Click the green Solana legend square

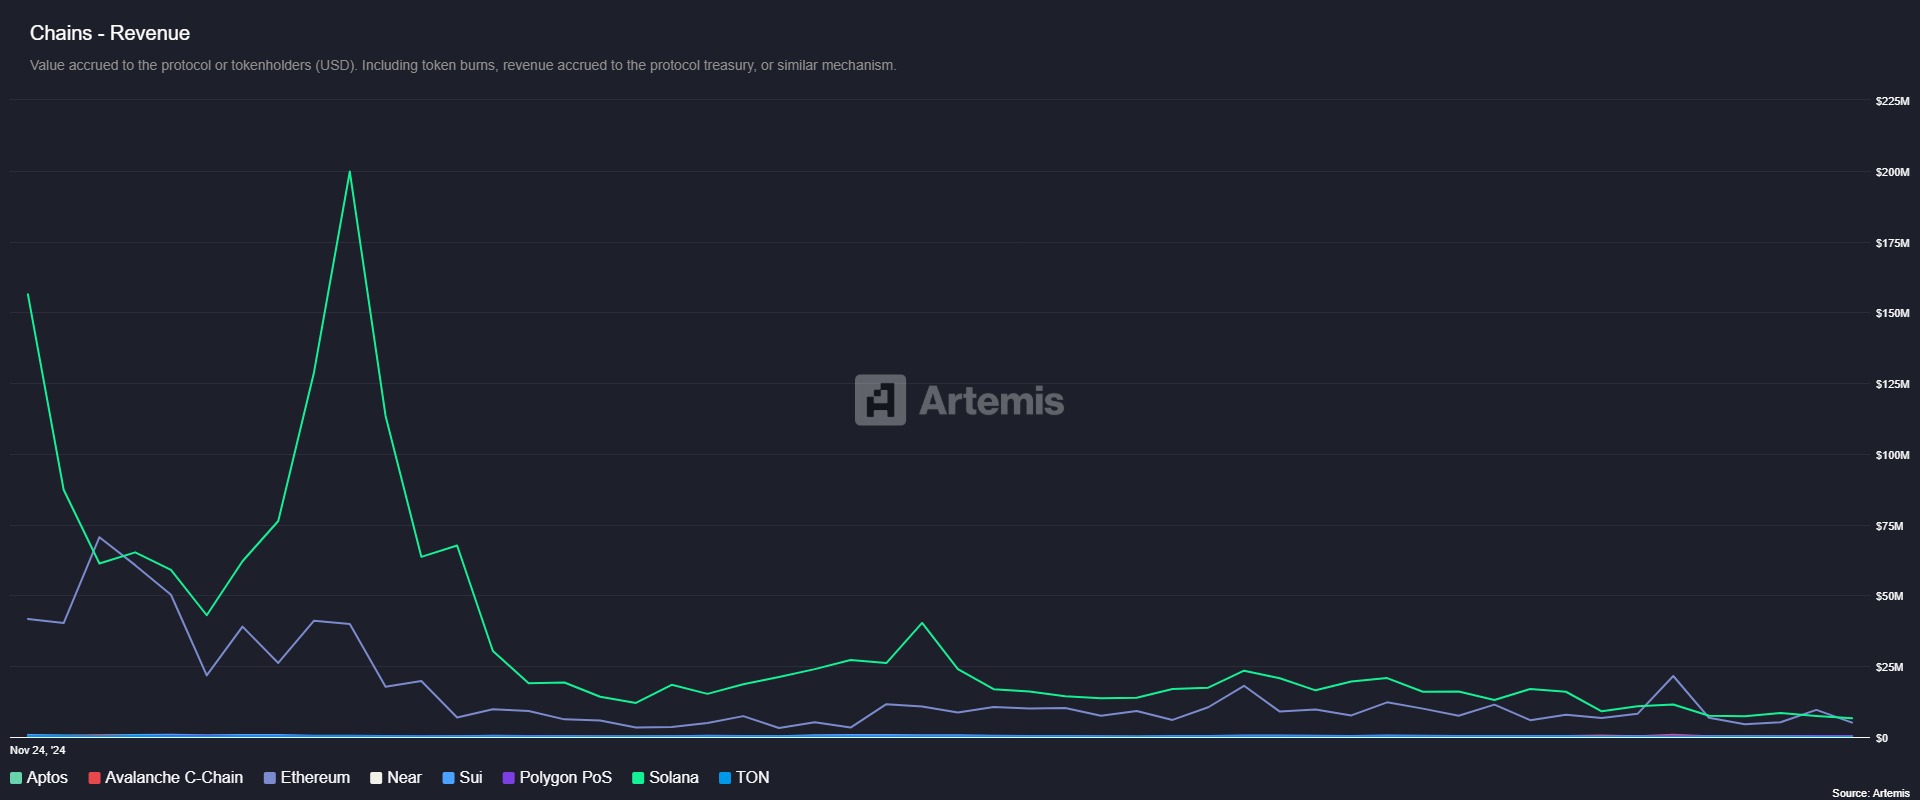coord(638,778)
